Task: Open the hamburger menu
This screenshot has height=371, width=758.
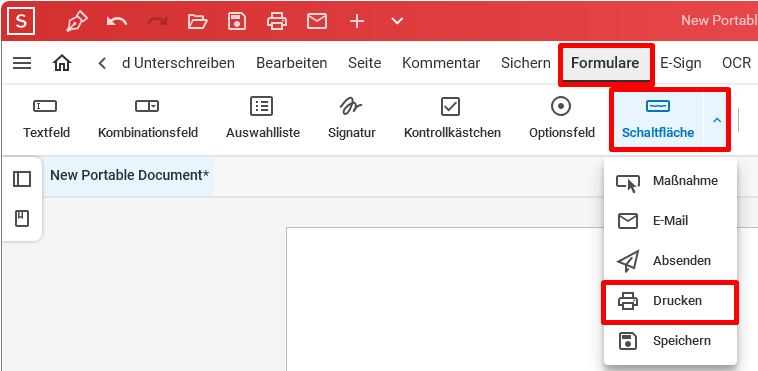Action: [22, 63]
